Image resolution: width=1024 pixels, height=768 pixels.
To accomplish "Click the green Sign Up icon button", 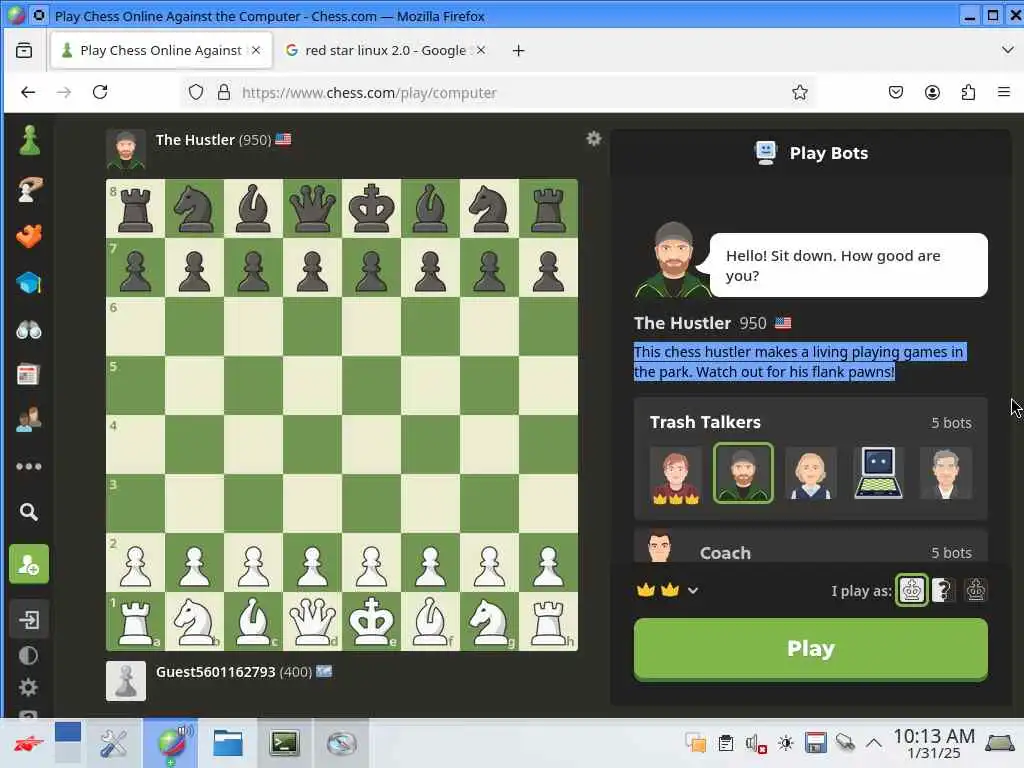I will point(29,564).
